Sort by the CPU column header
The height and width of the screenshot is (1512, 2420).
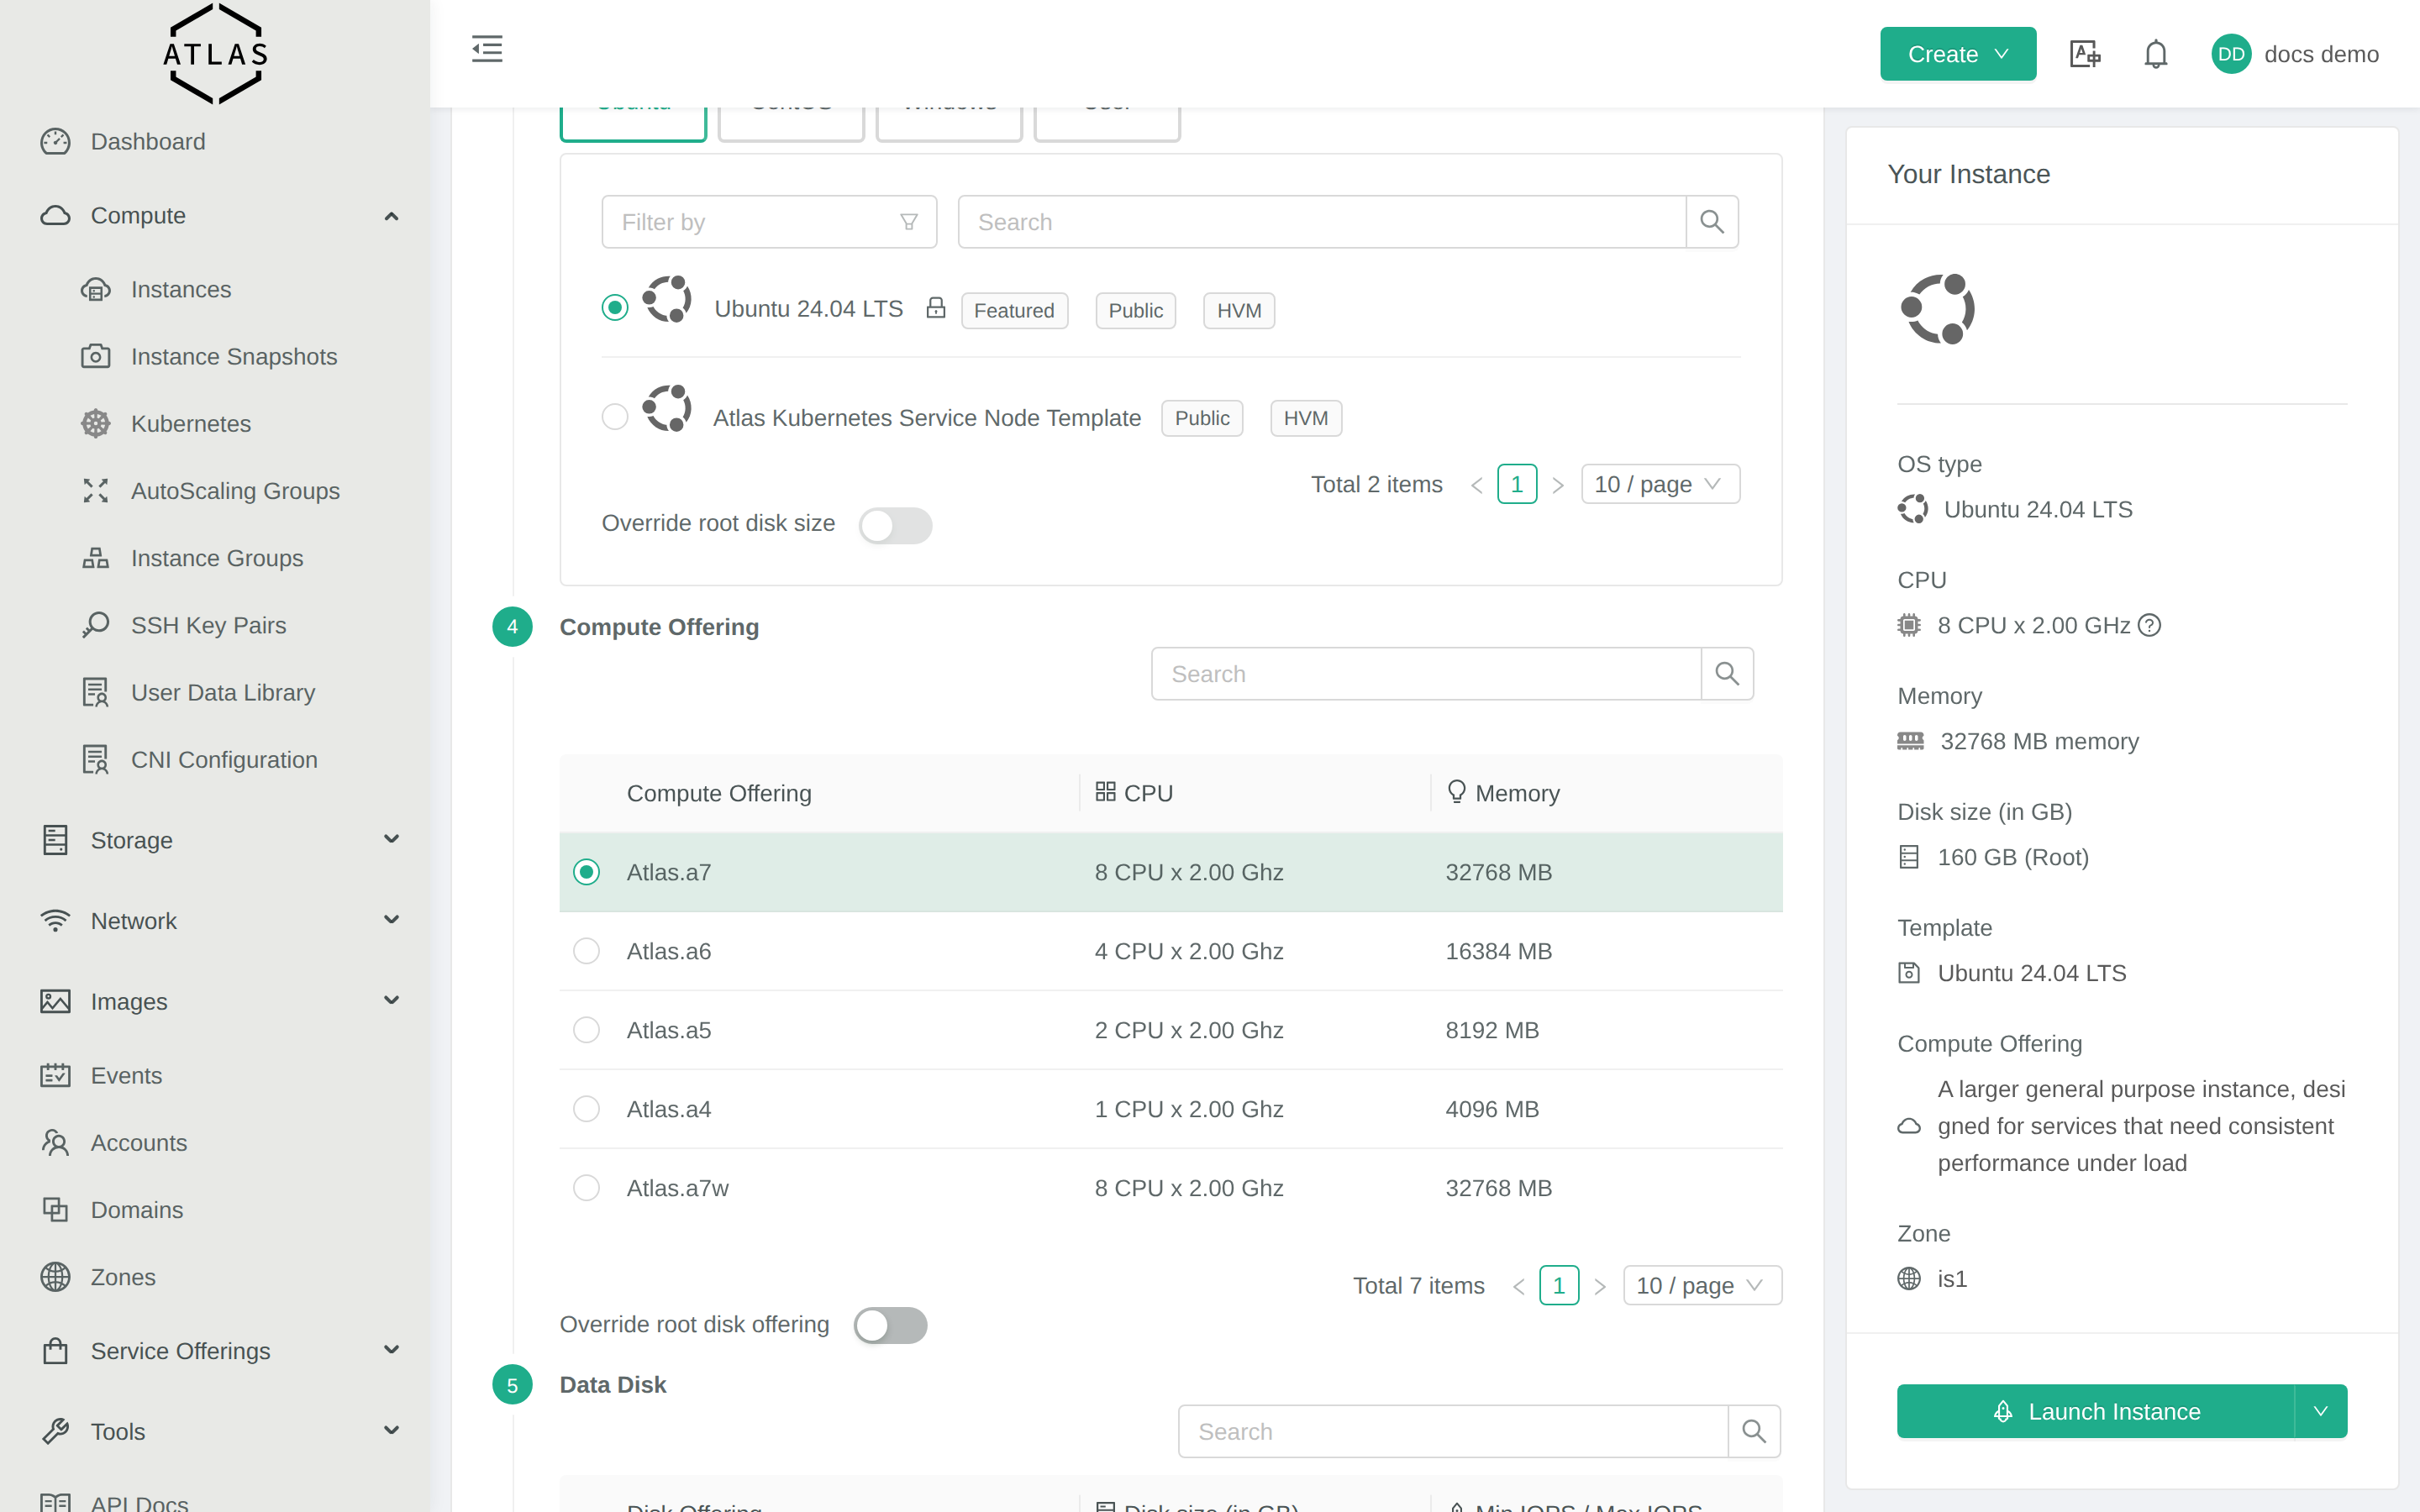[x=1255, y=793]
